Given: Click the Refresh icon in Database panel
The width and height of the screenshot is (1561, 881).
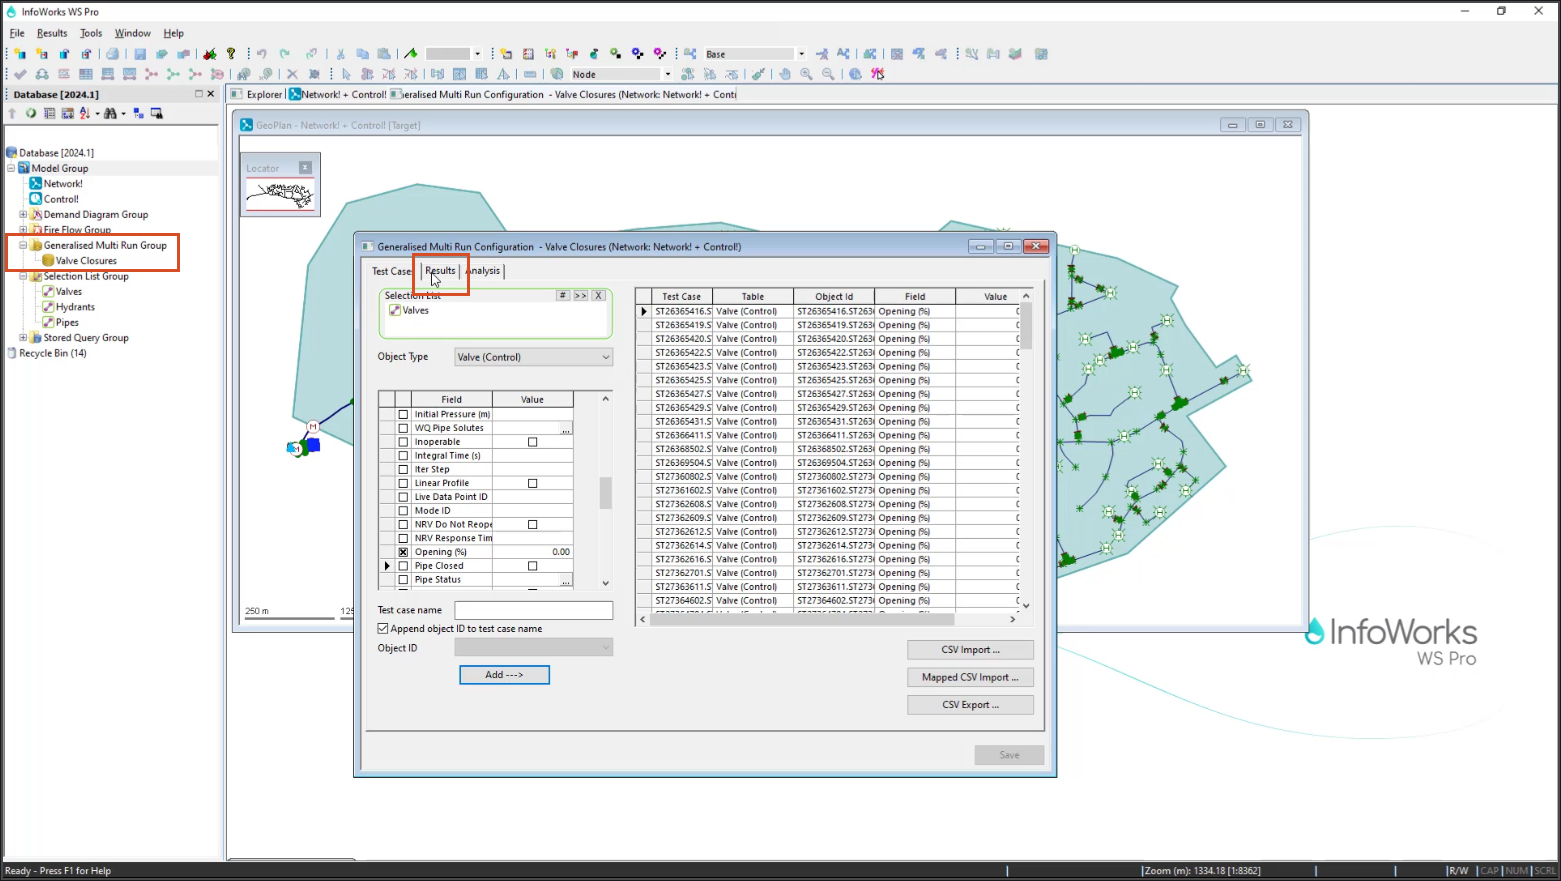Looking at the screenshot, I should 31,113.
